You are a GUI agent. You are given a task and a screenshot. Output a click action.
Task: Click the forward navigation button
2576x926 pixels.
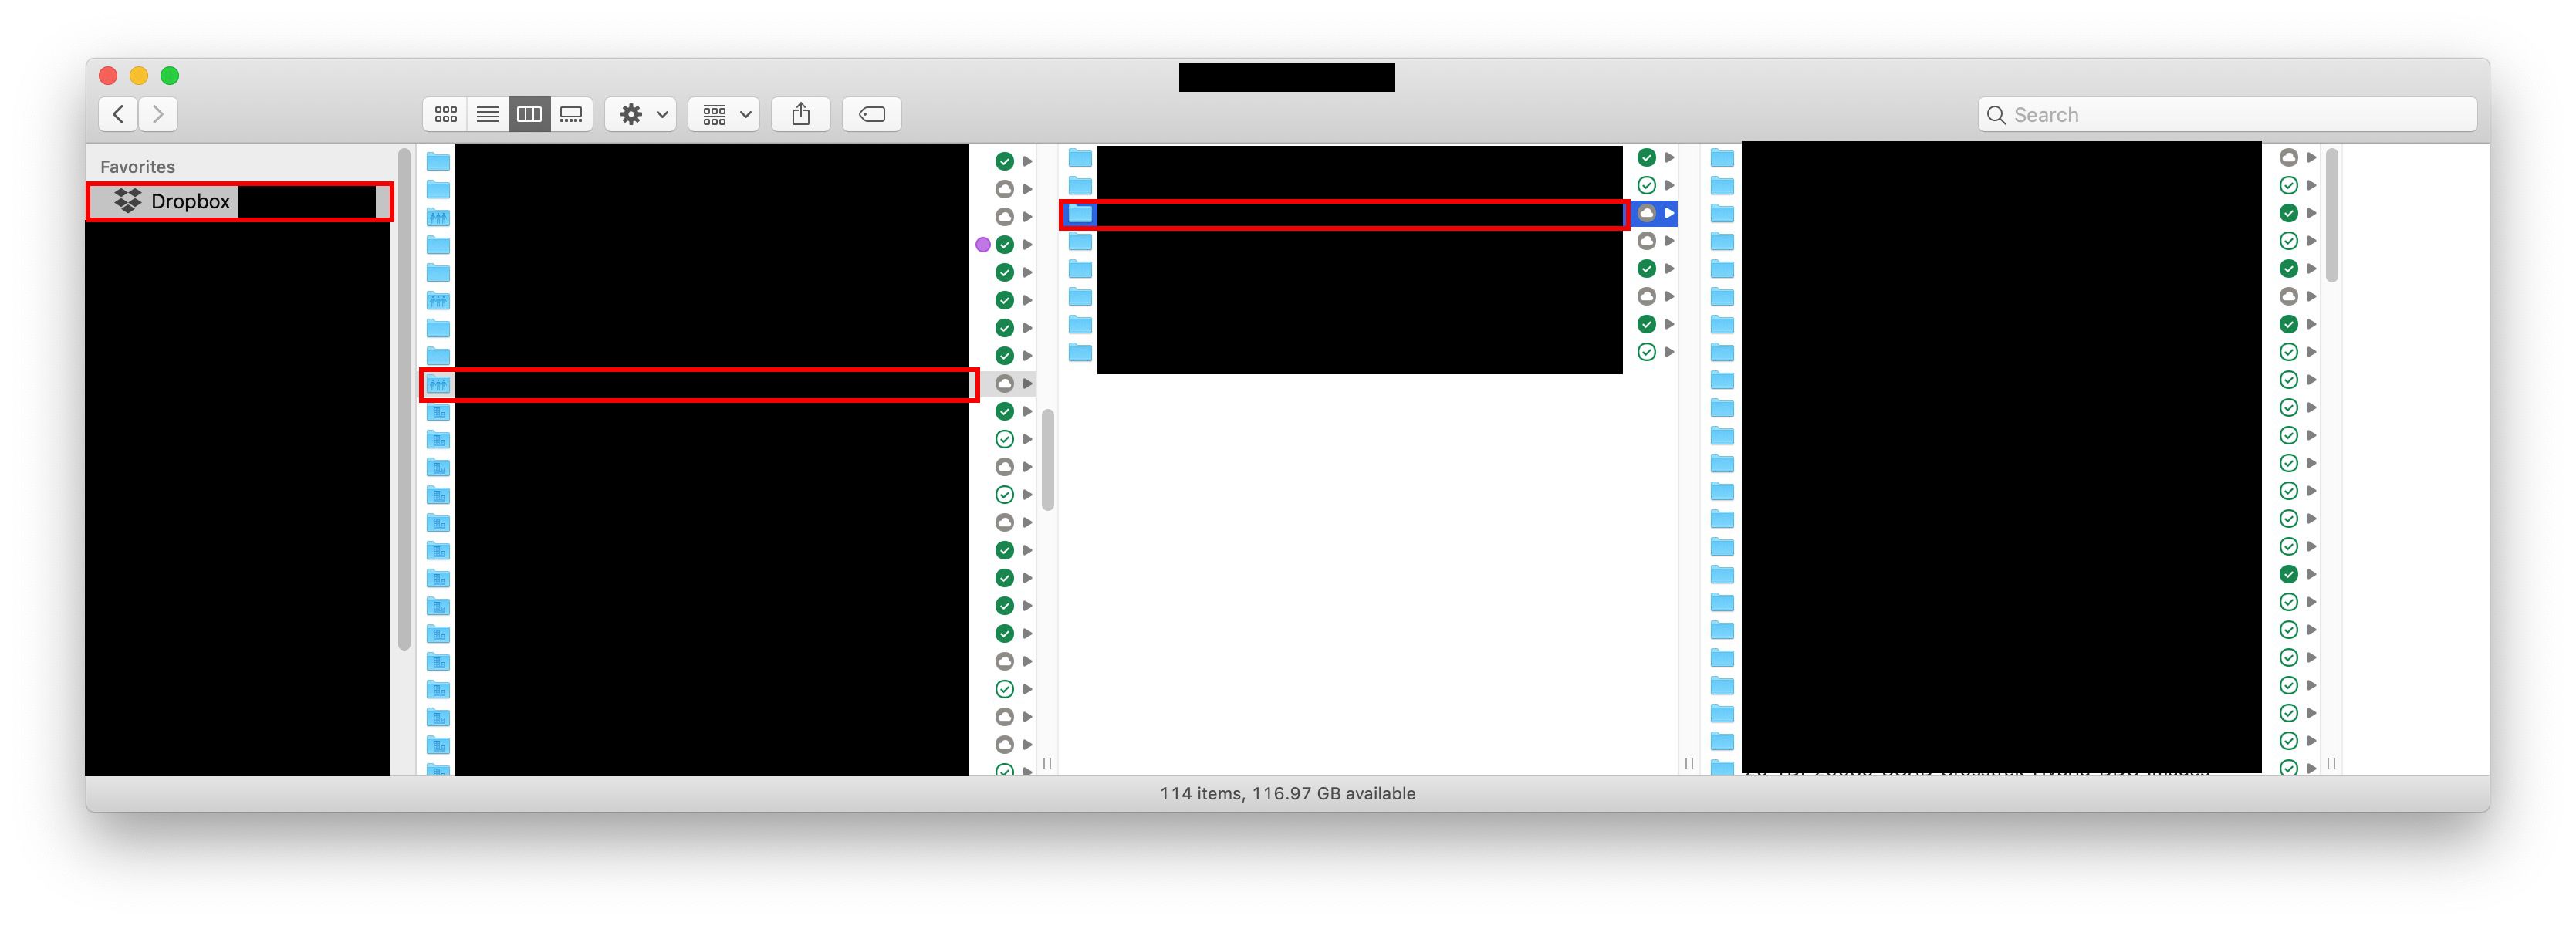coord(159,113)
